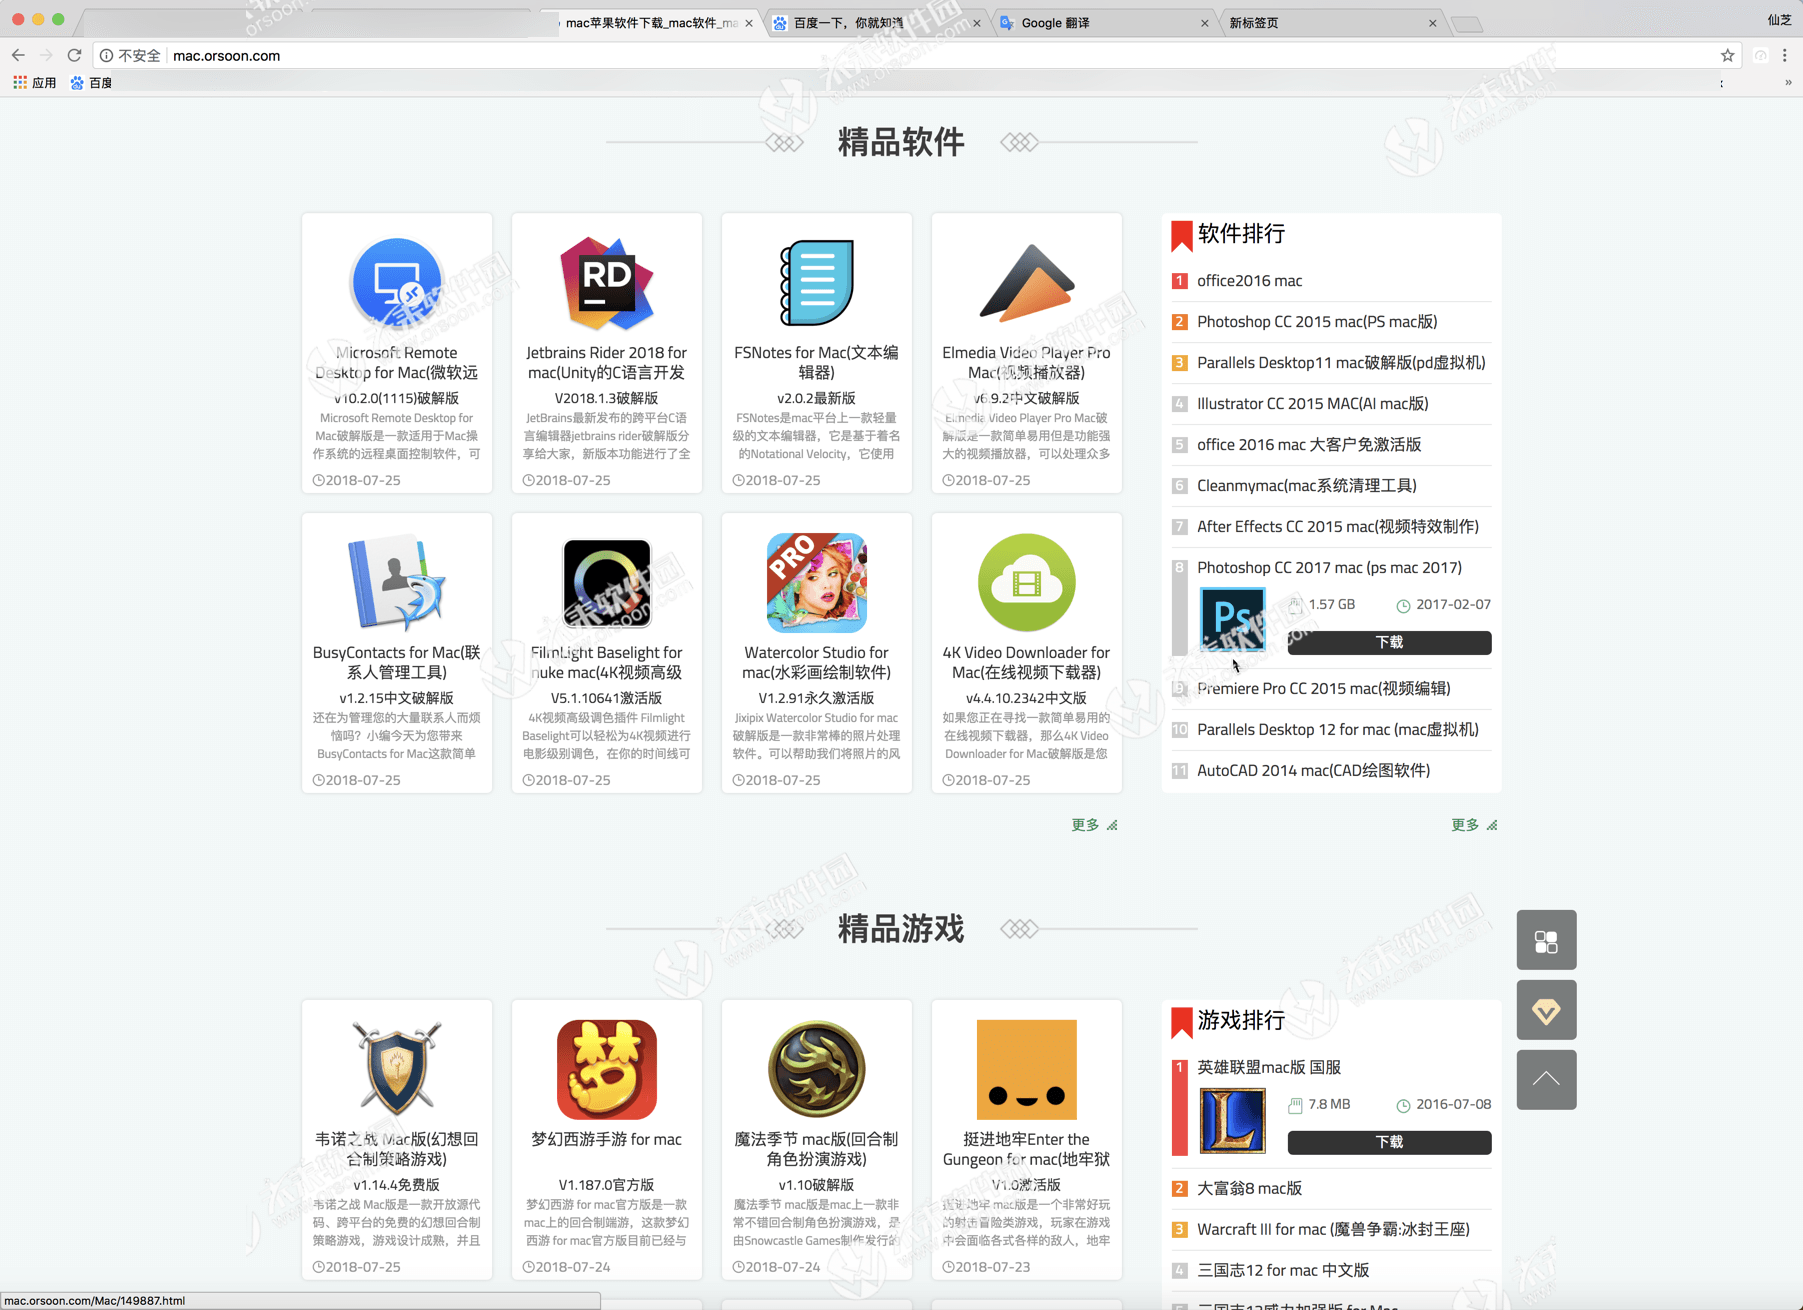Open the 魔法季节 game icon
The width and height of the screenshot is (1803, 1310).
pyautogui.click(x=817, y=1069)
